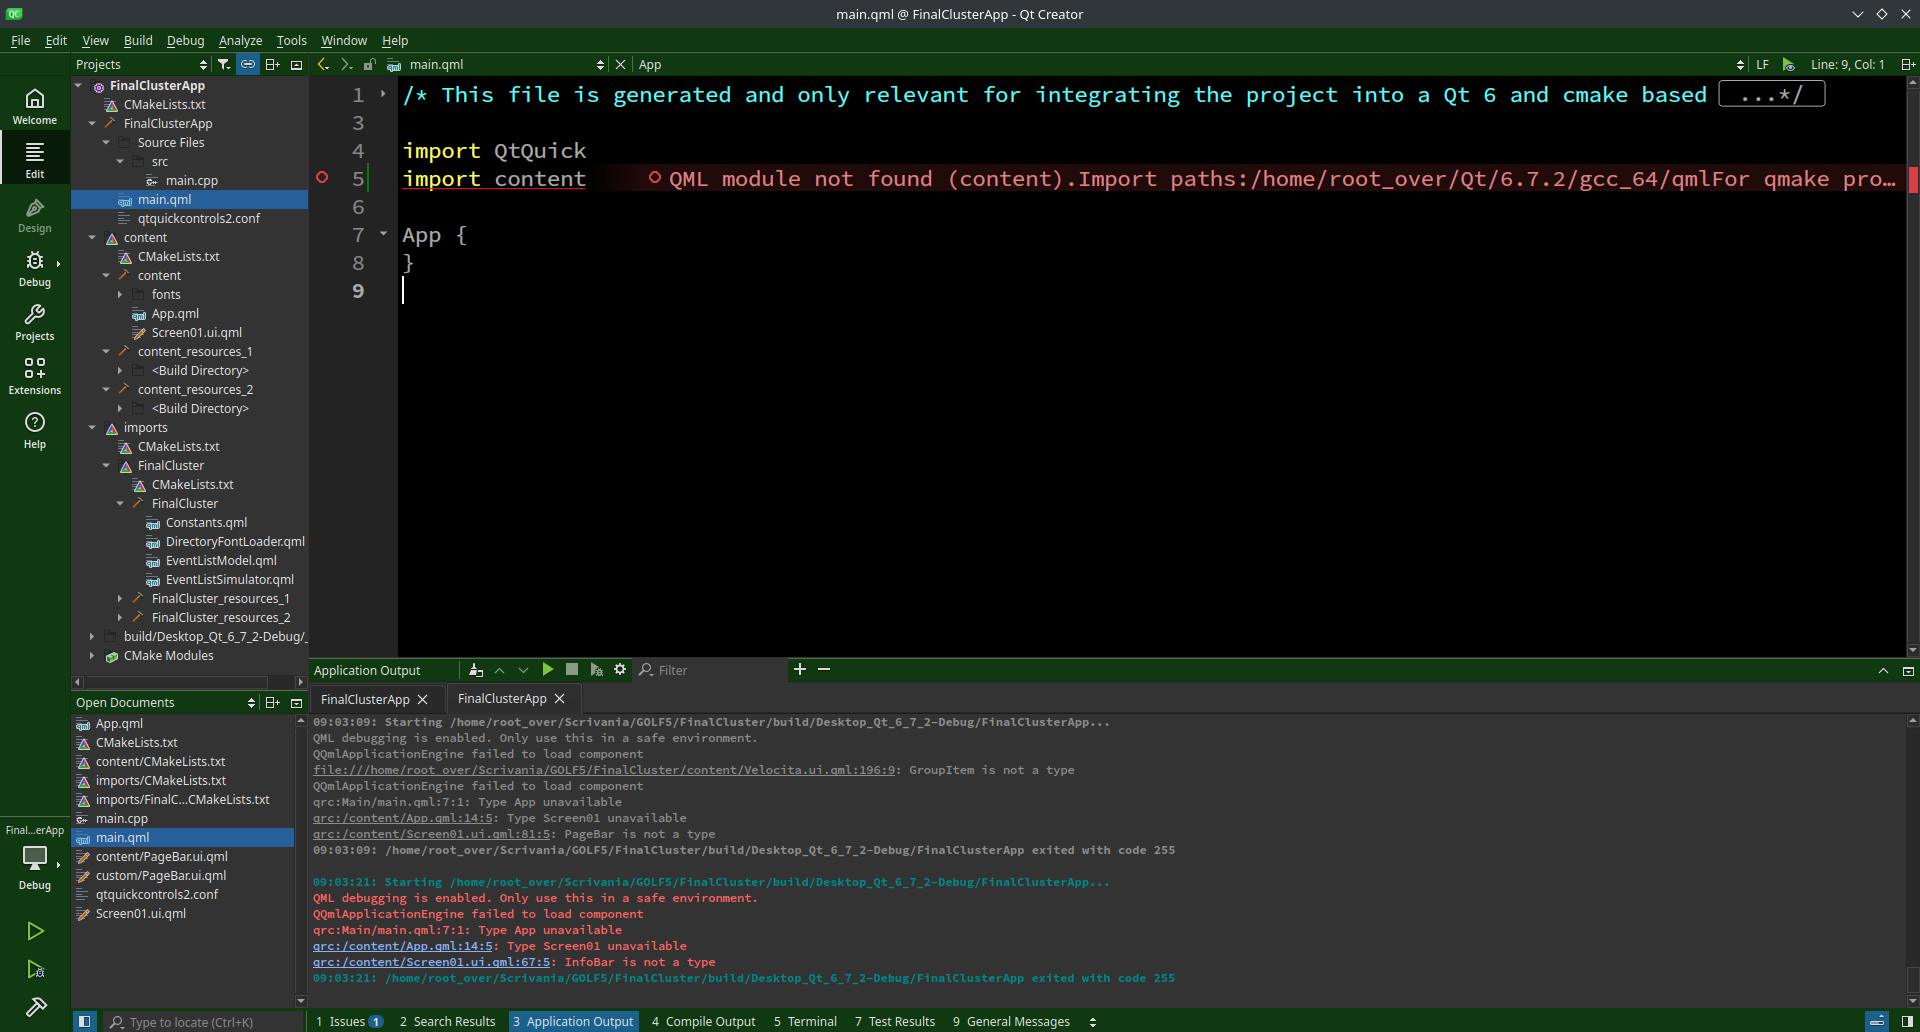Toggle the file read-only lock icon
Screen dimensions: 1920x1032
(369, 64)
